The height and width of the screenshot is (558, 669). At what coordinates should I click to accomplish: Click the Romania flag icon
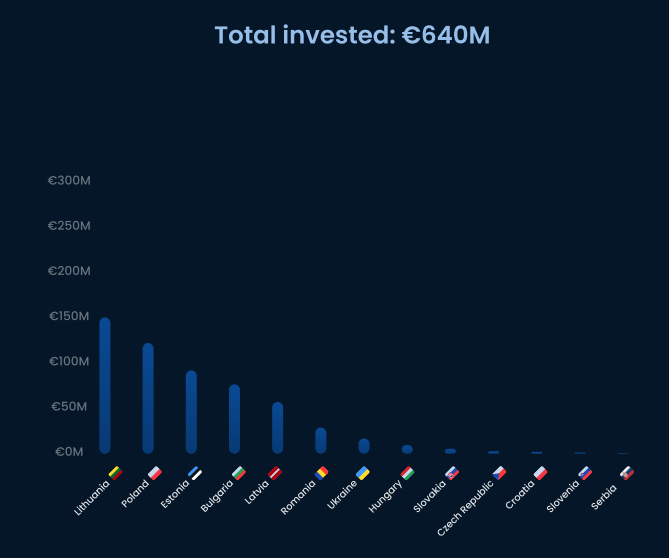[322, 472]
